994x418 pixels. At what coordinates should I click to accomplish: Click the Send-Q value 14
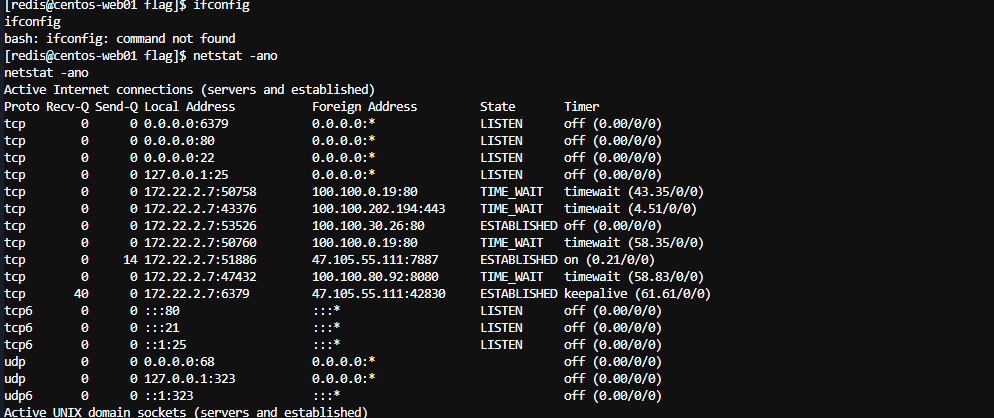(130, 260)
